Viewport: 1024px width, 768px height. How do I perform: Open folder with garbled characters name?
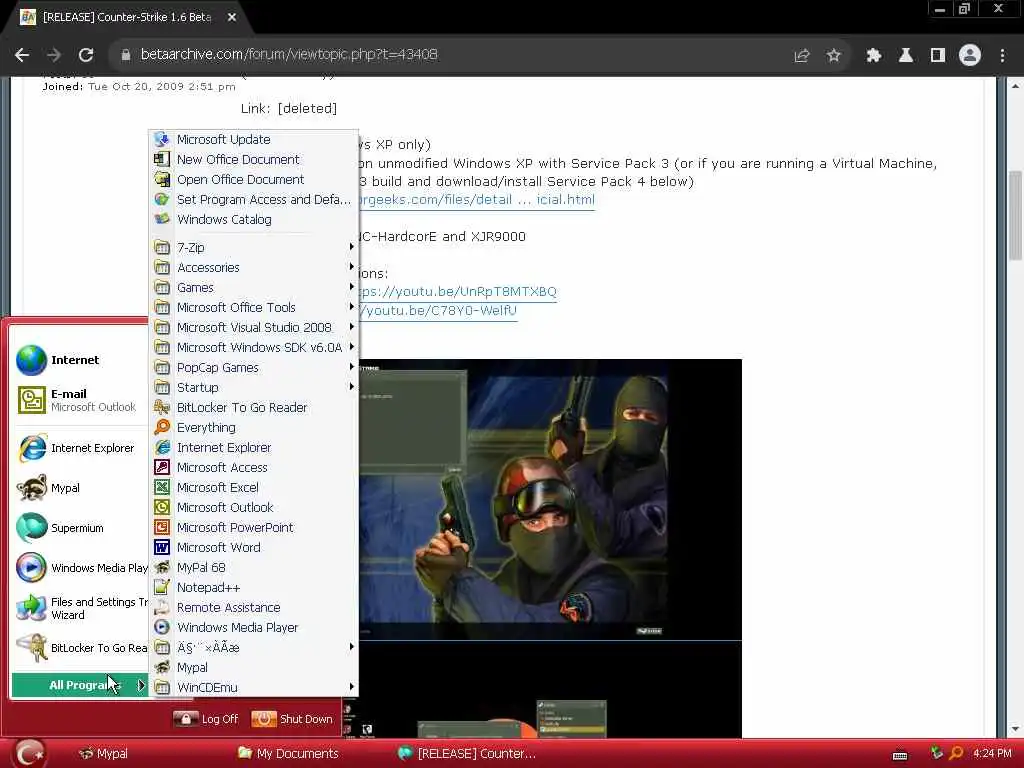coord(253,647)
